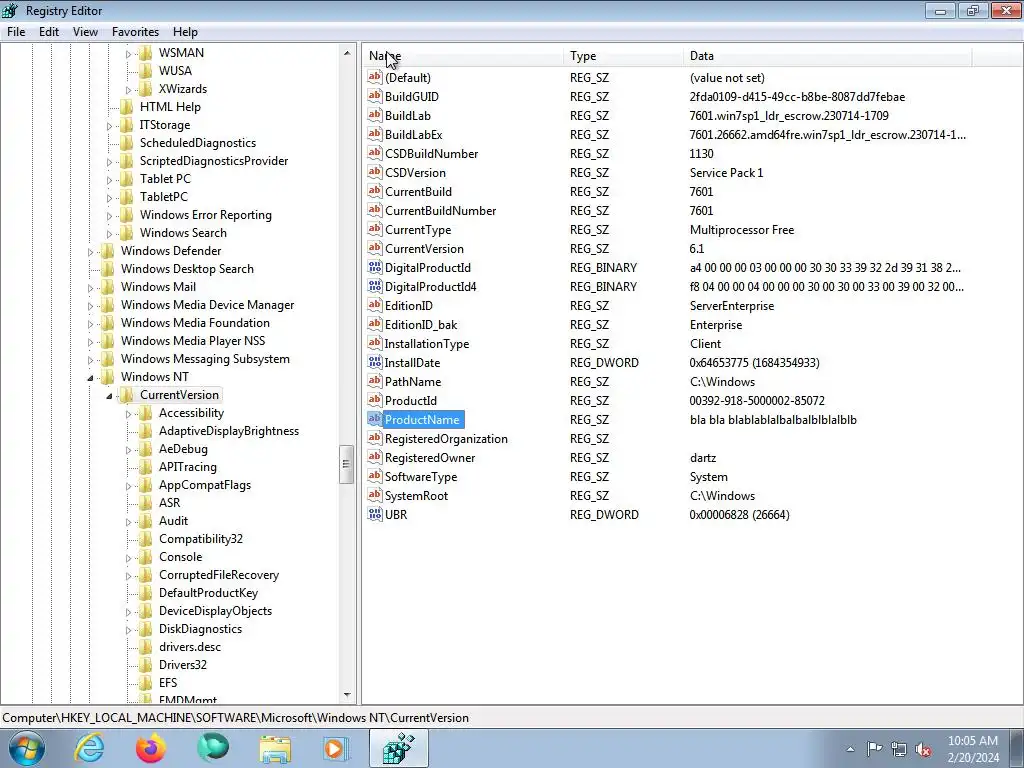Click the string icon beside BuildGUID
The width and height of the screenshot is (1024, 768).
click(x=374, y=96)
